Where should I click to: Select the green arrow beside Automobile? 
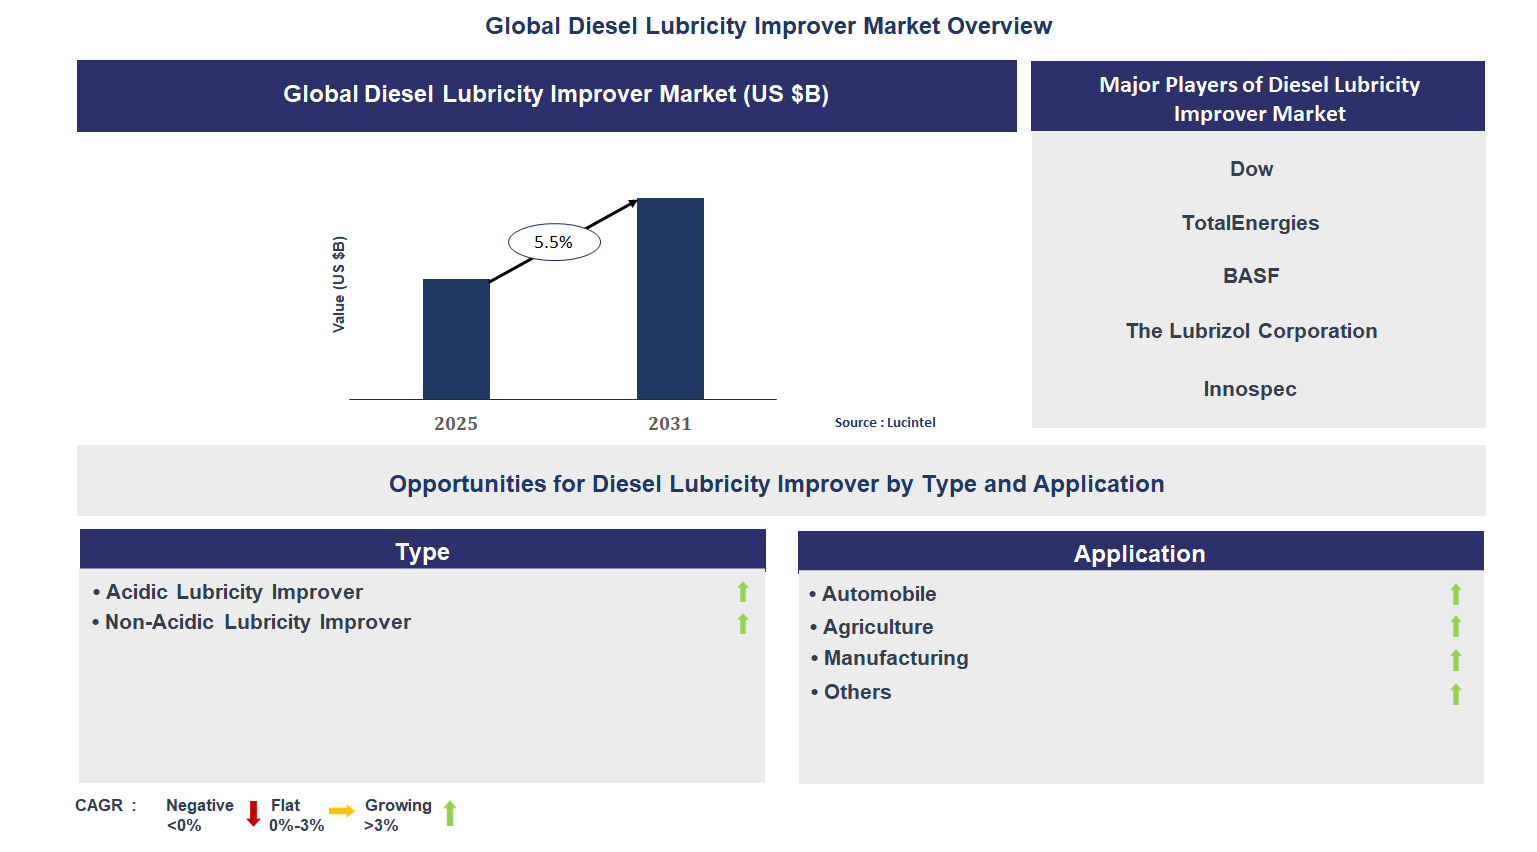[1455, 594]
